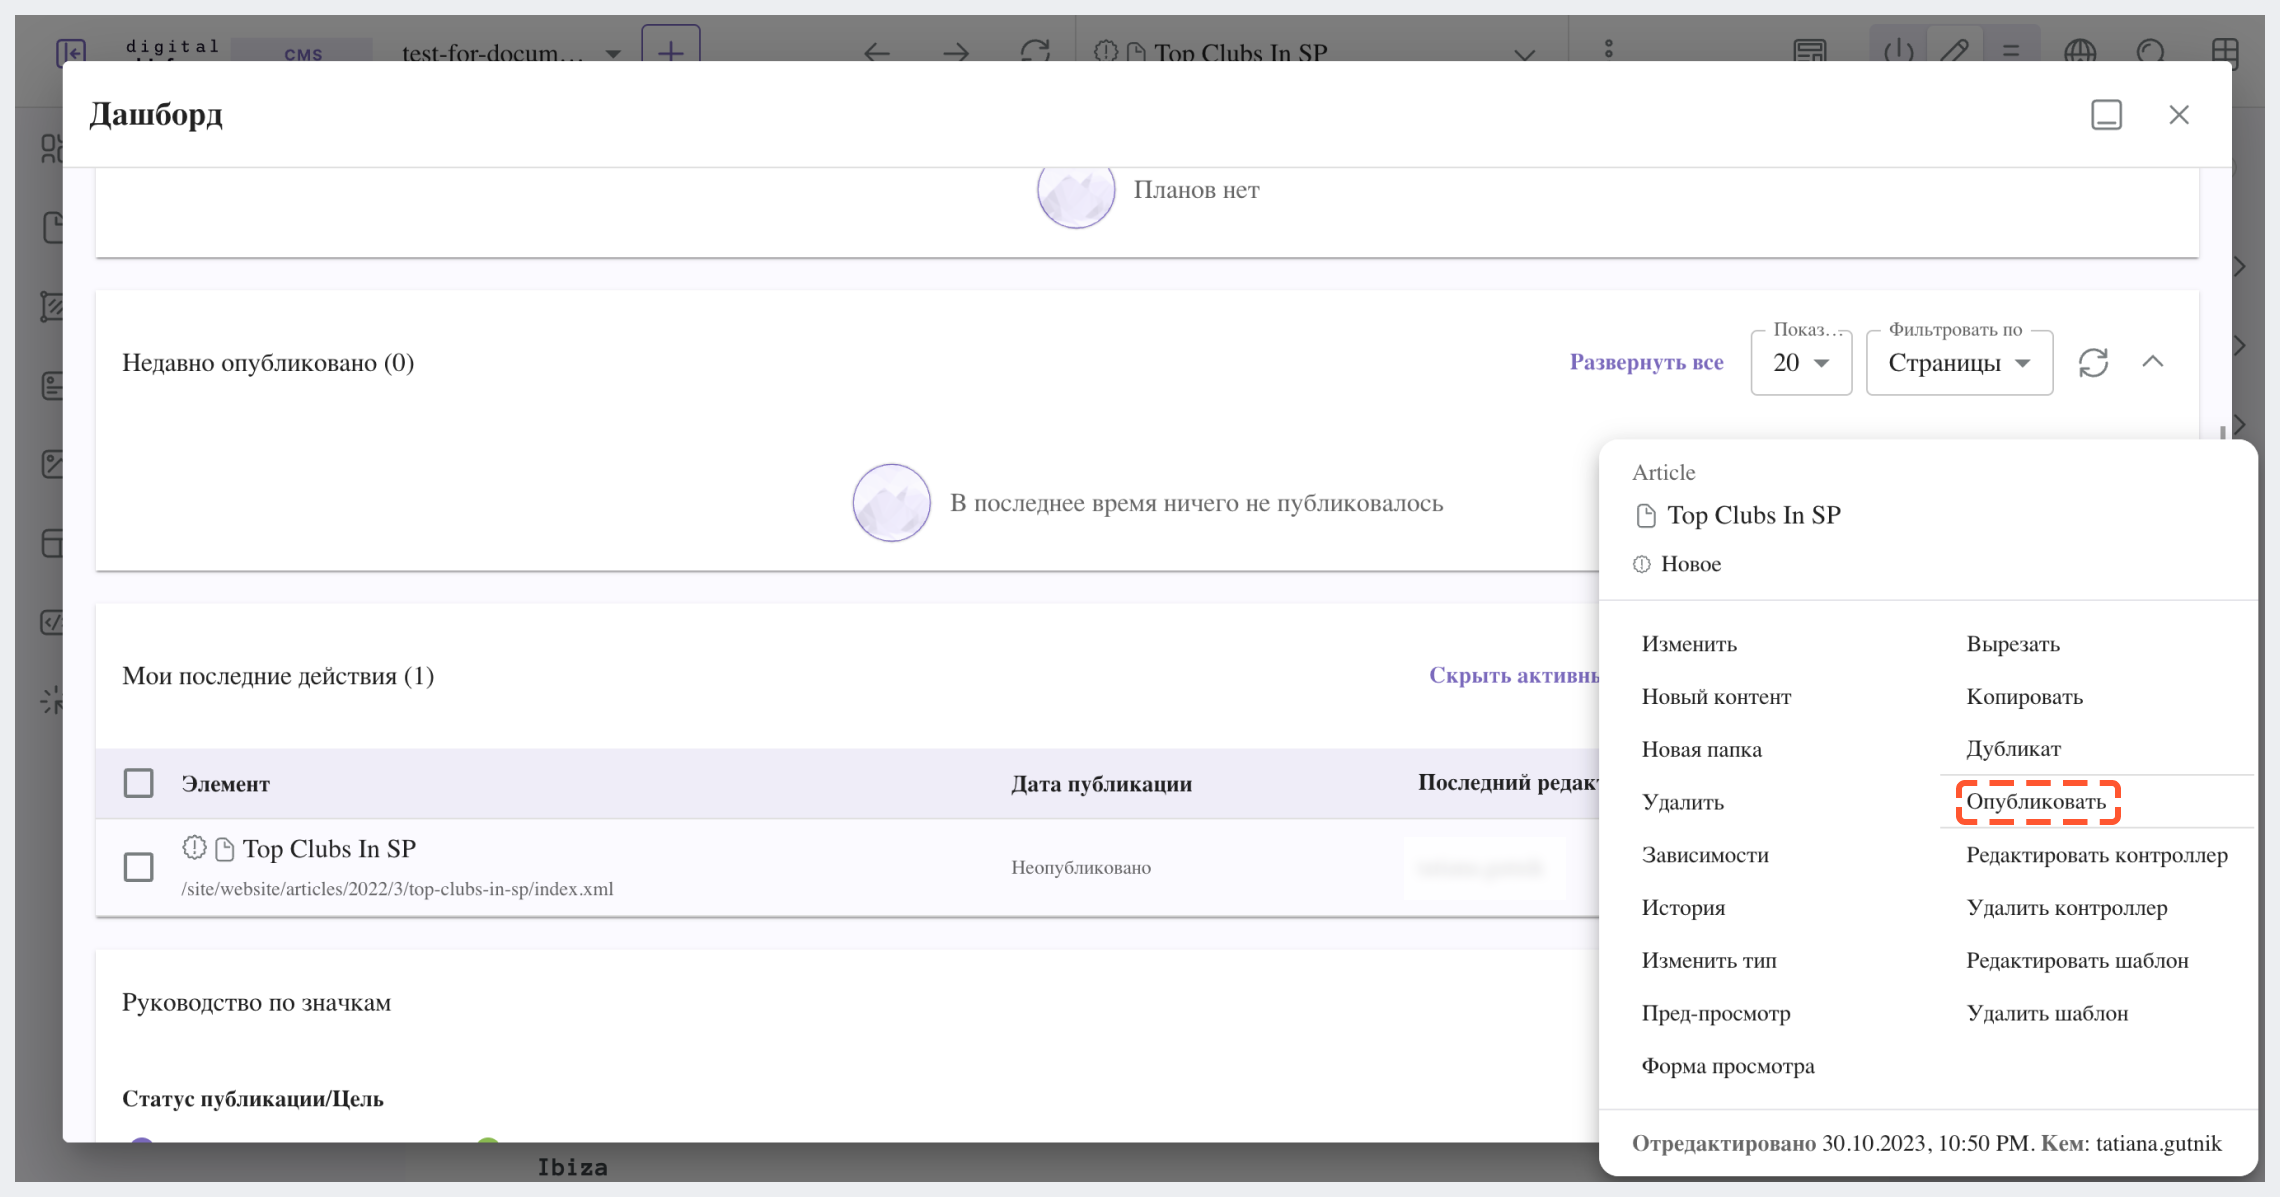This screenshot has width=2280, height=1197.
Task: Select Редактировать шаблон menu item
Action: click(2077, 961)
